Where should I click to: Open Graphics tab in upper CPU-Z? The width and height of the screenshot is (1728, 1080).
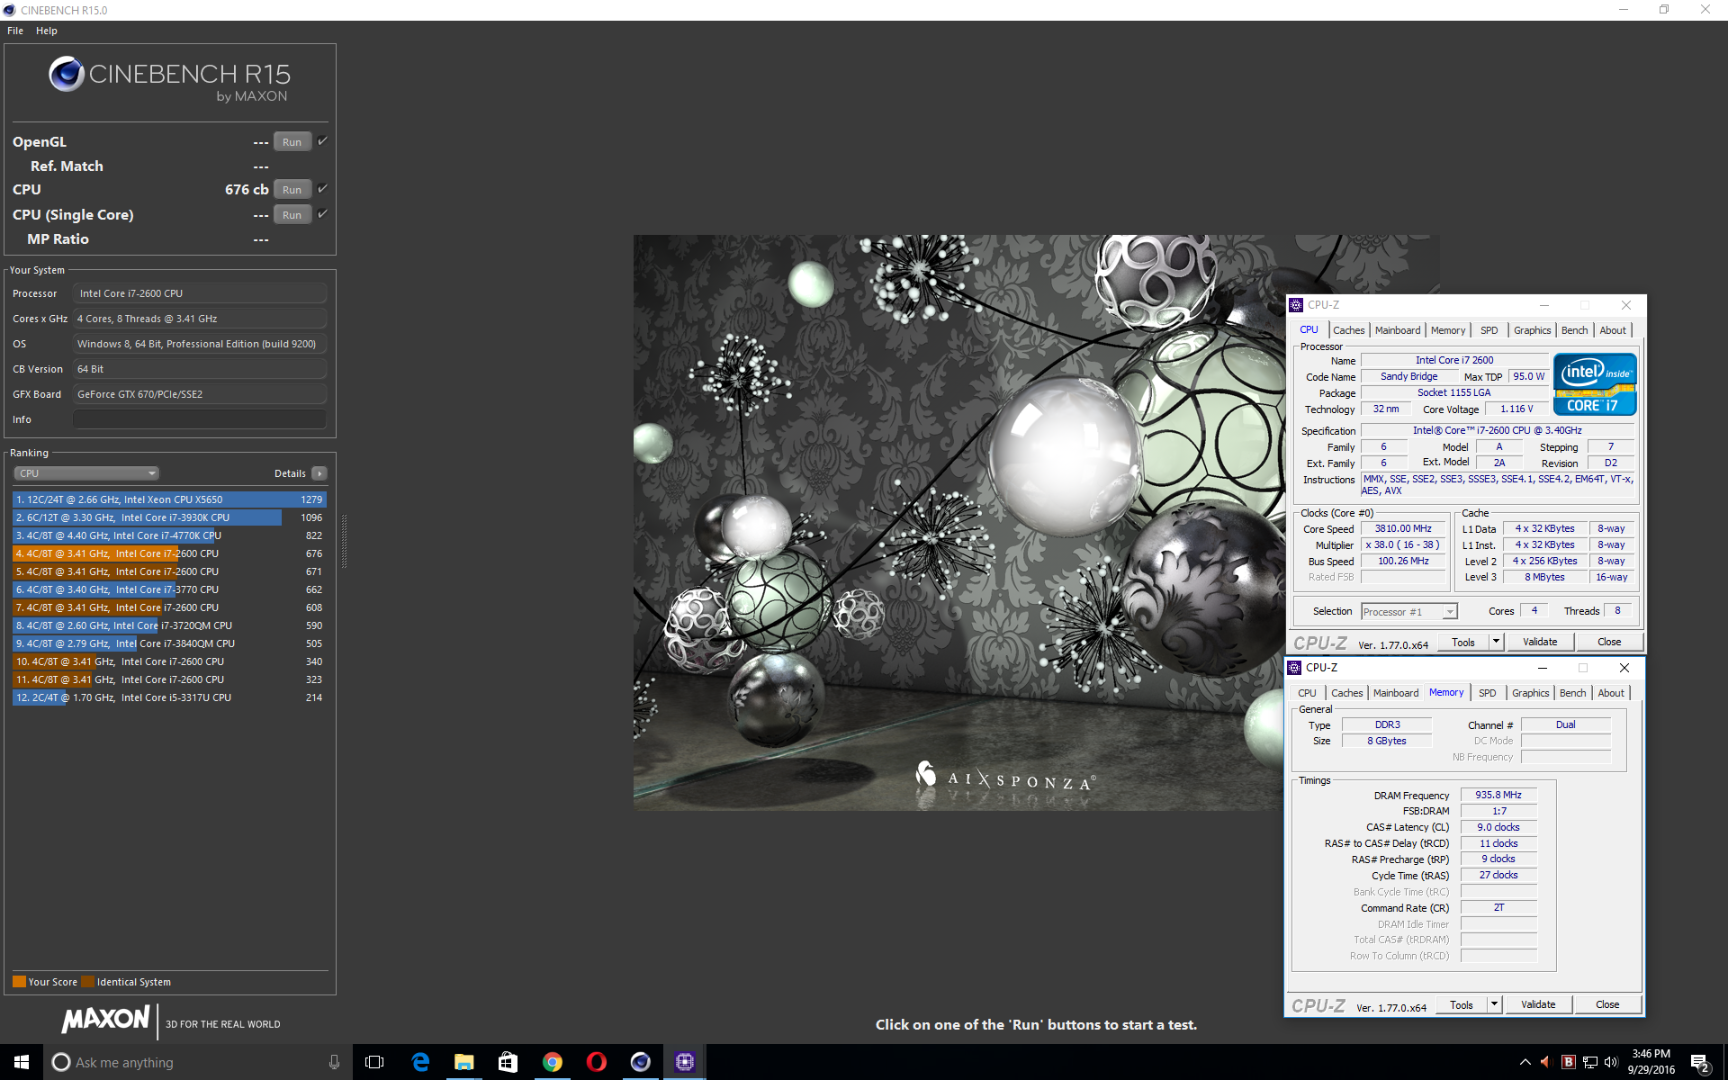tap(1532, 330)
